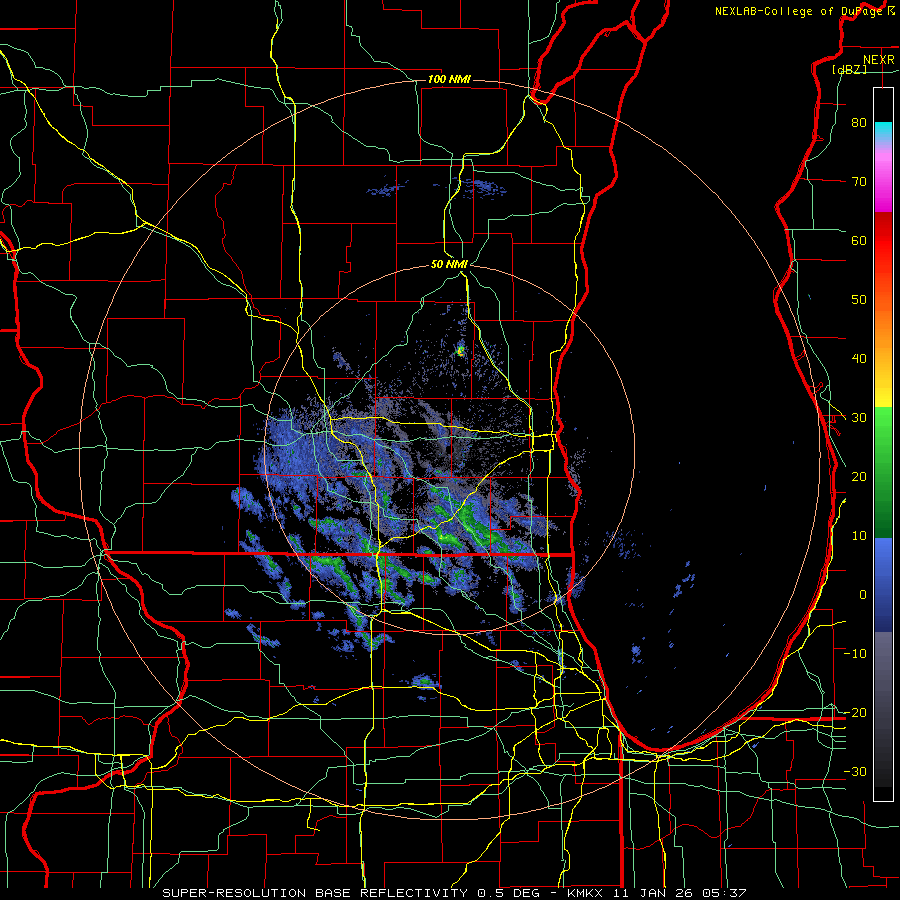This screenshot has height=900, width=900.
Task: Click the 30 value on the dBZ scale
Action: 859,418
